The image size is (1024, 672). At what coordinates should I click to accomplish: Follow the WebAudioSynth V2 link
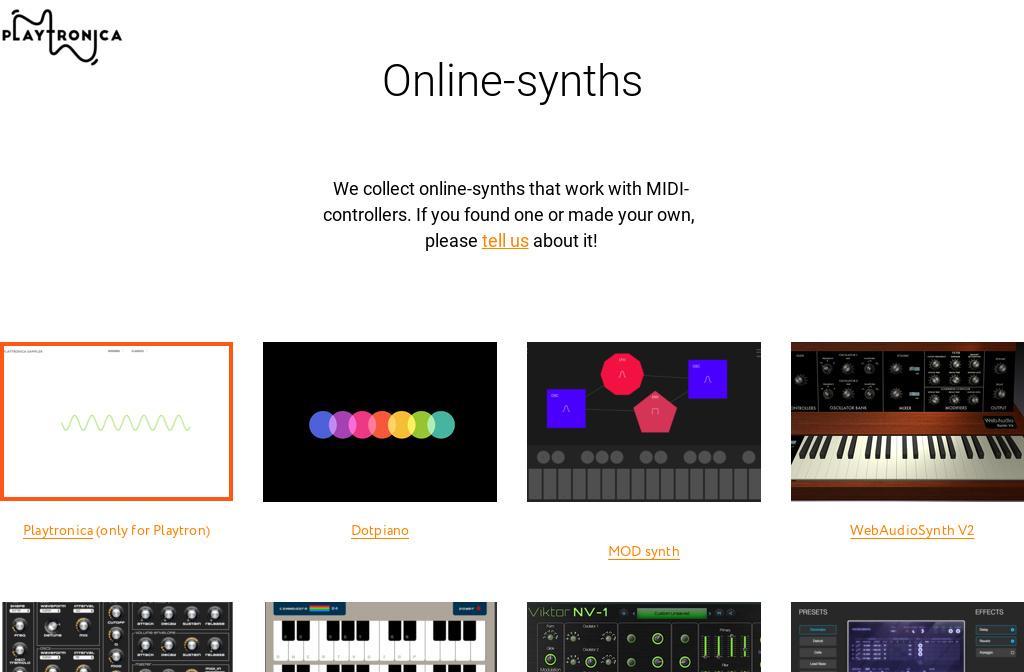point(912,530)
